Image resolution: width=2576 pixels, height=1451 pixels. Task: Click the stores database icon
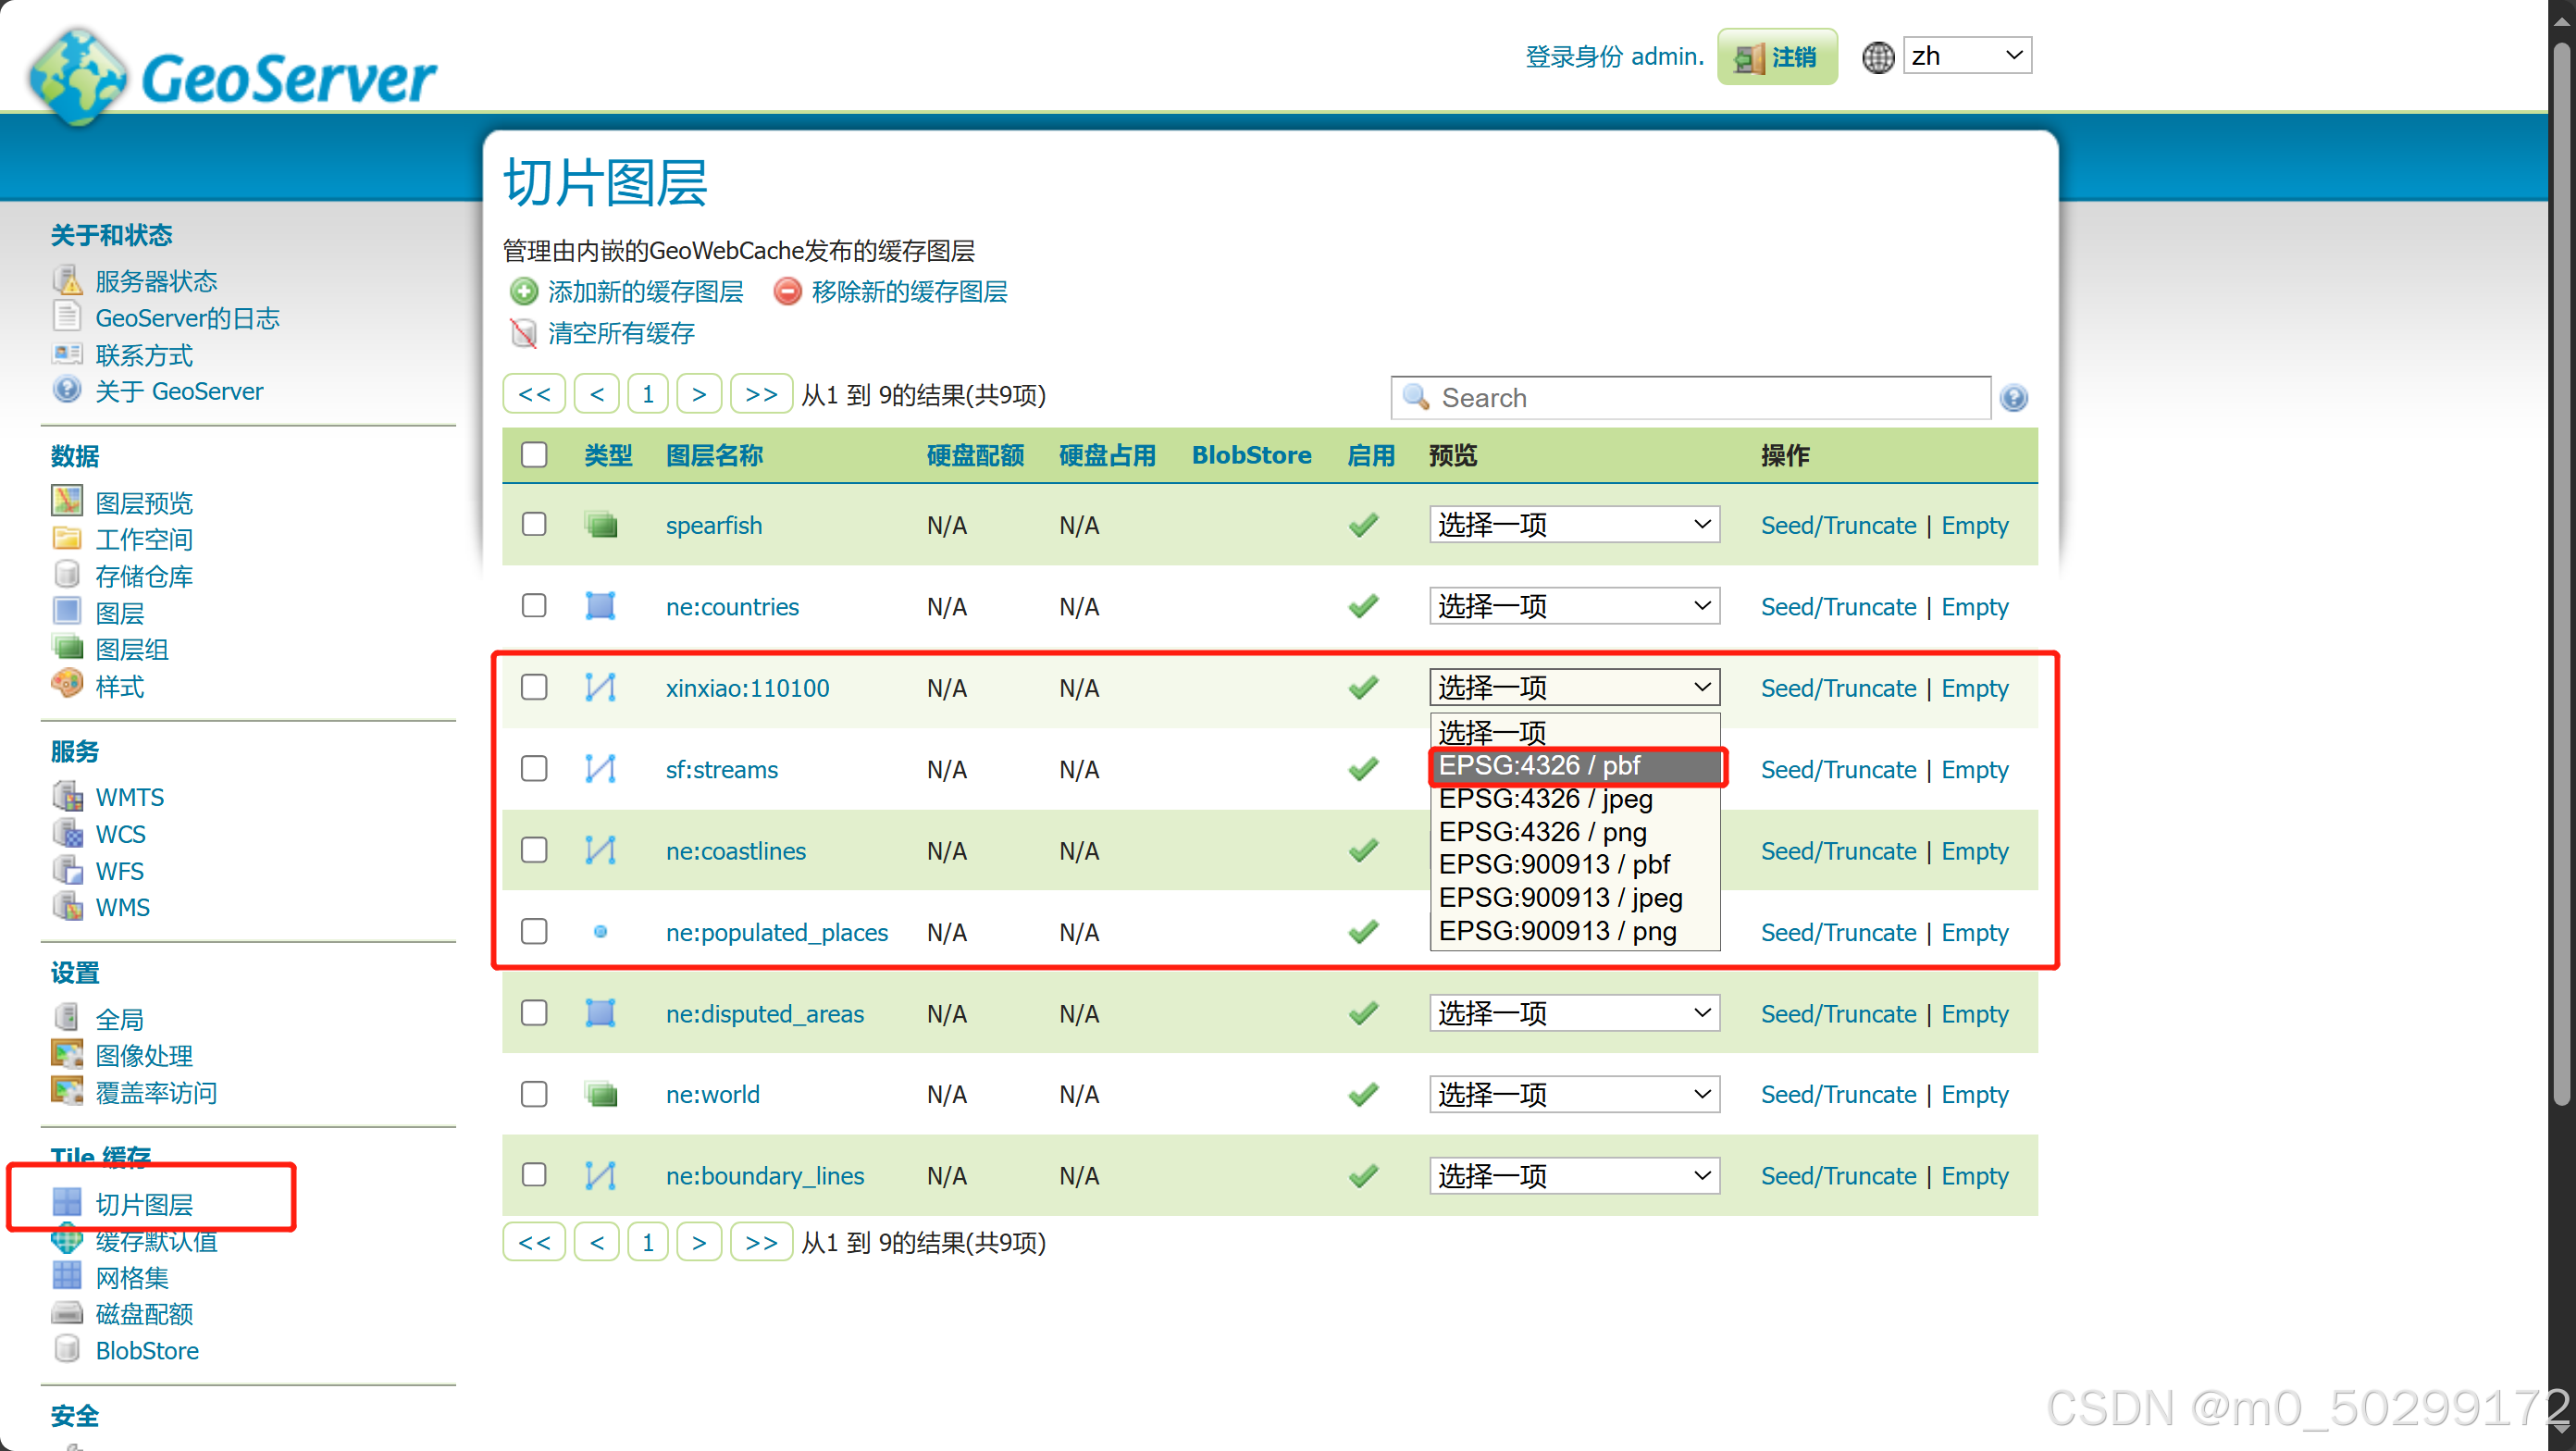tap(67, 575)
